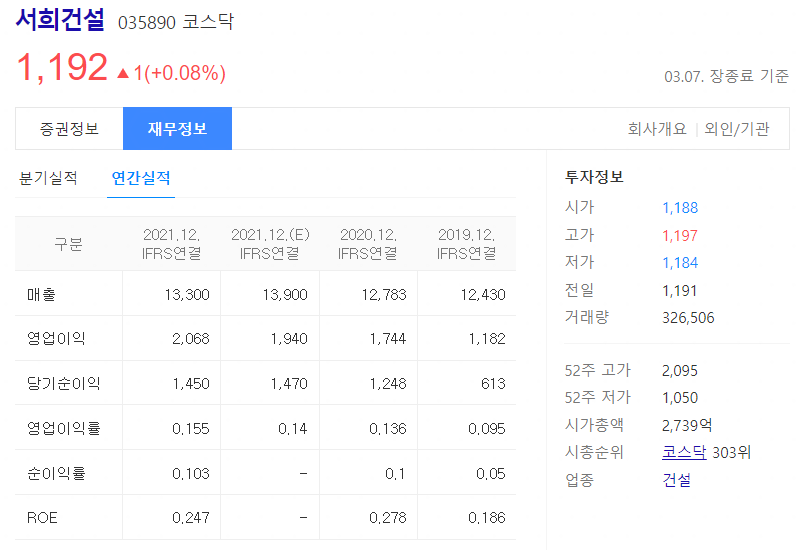800x550 pixels.
Task: Open the 회사개요 link
Action: (x=657, y=129)
